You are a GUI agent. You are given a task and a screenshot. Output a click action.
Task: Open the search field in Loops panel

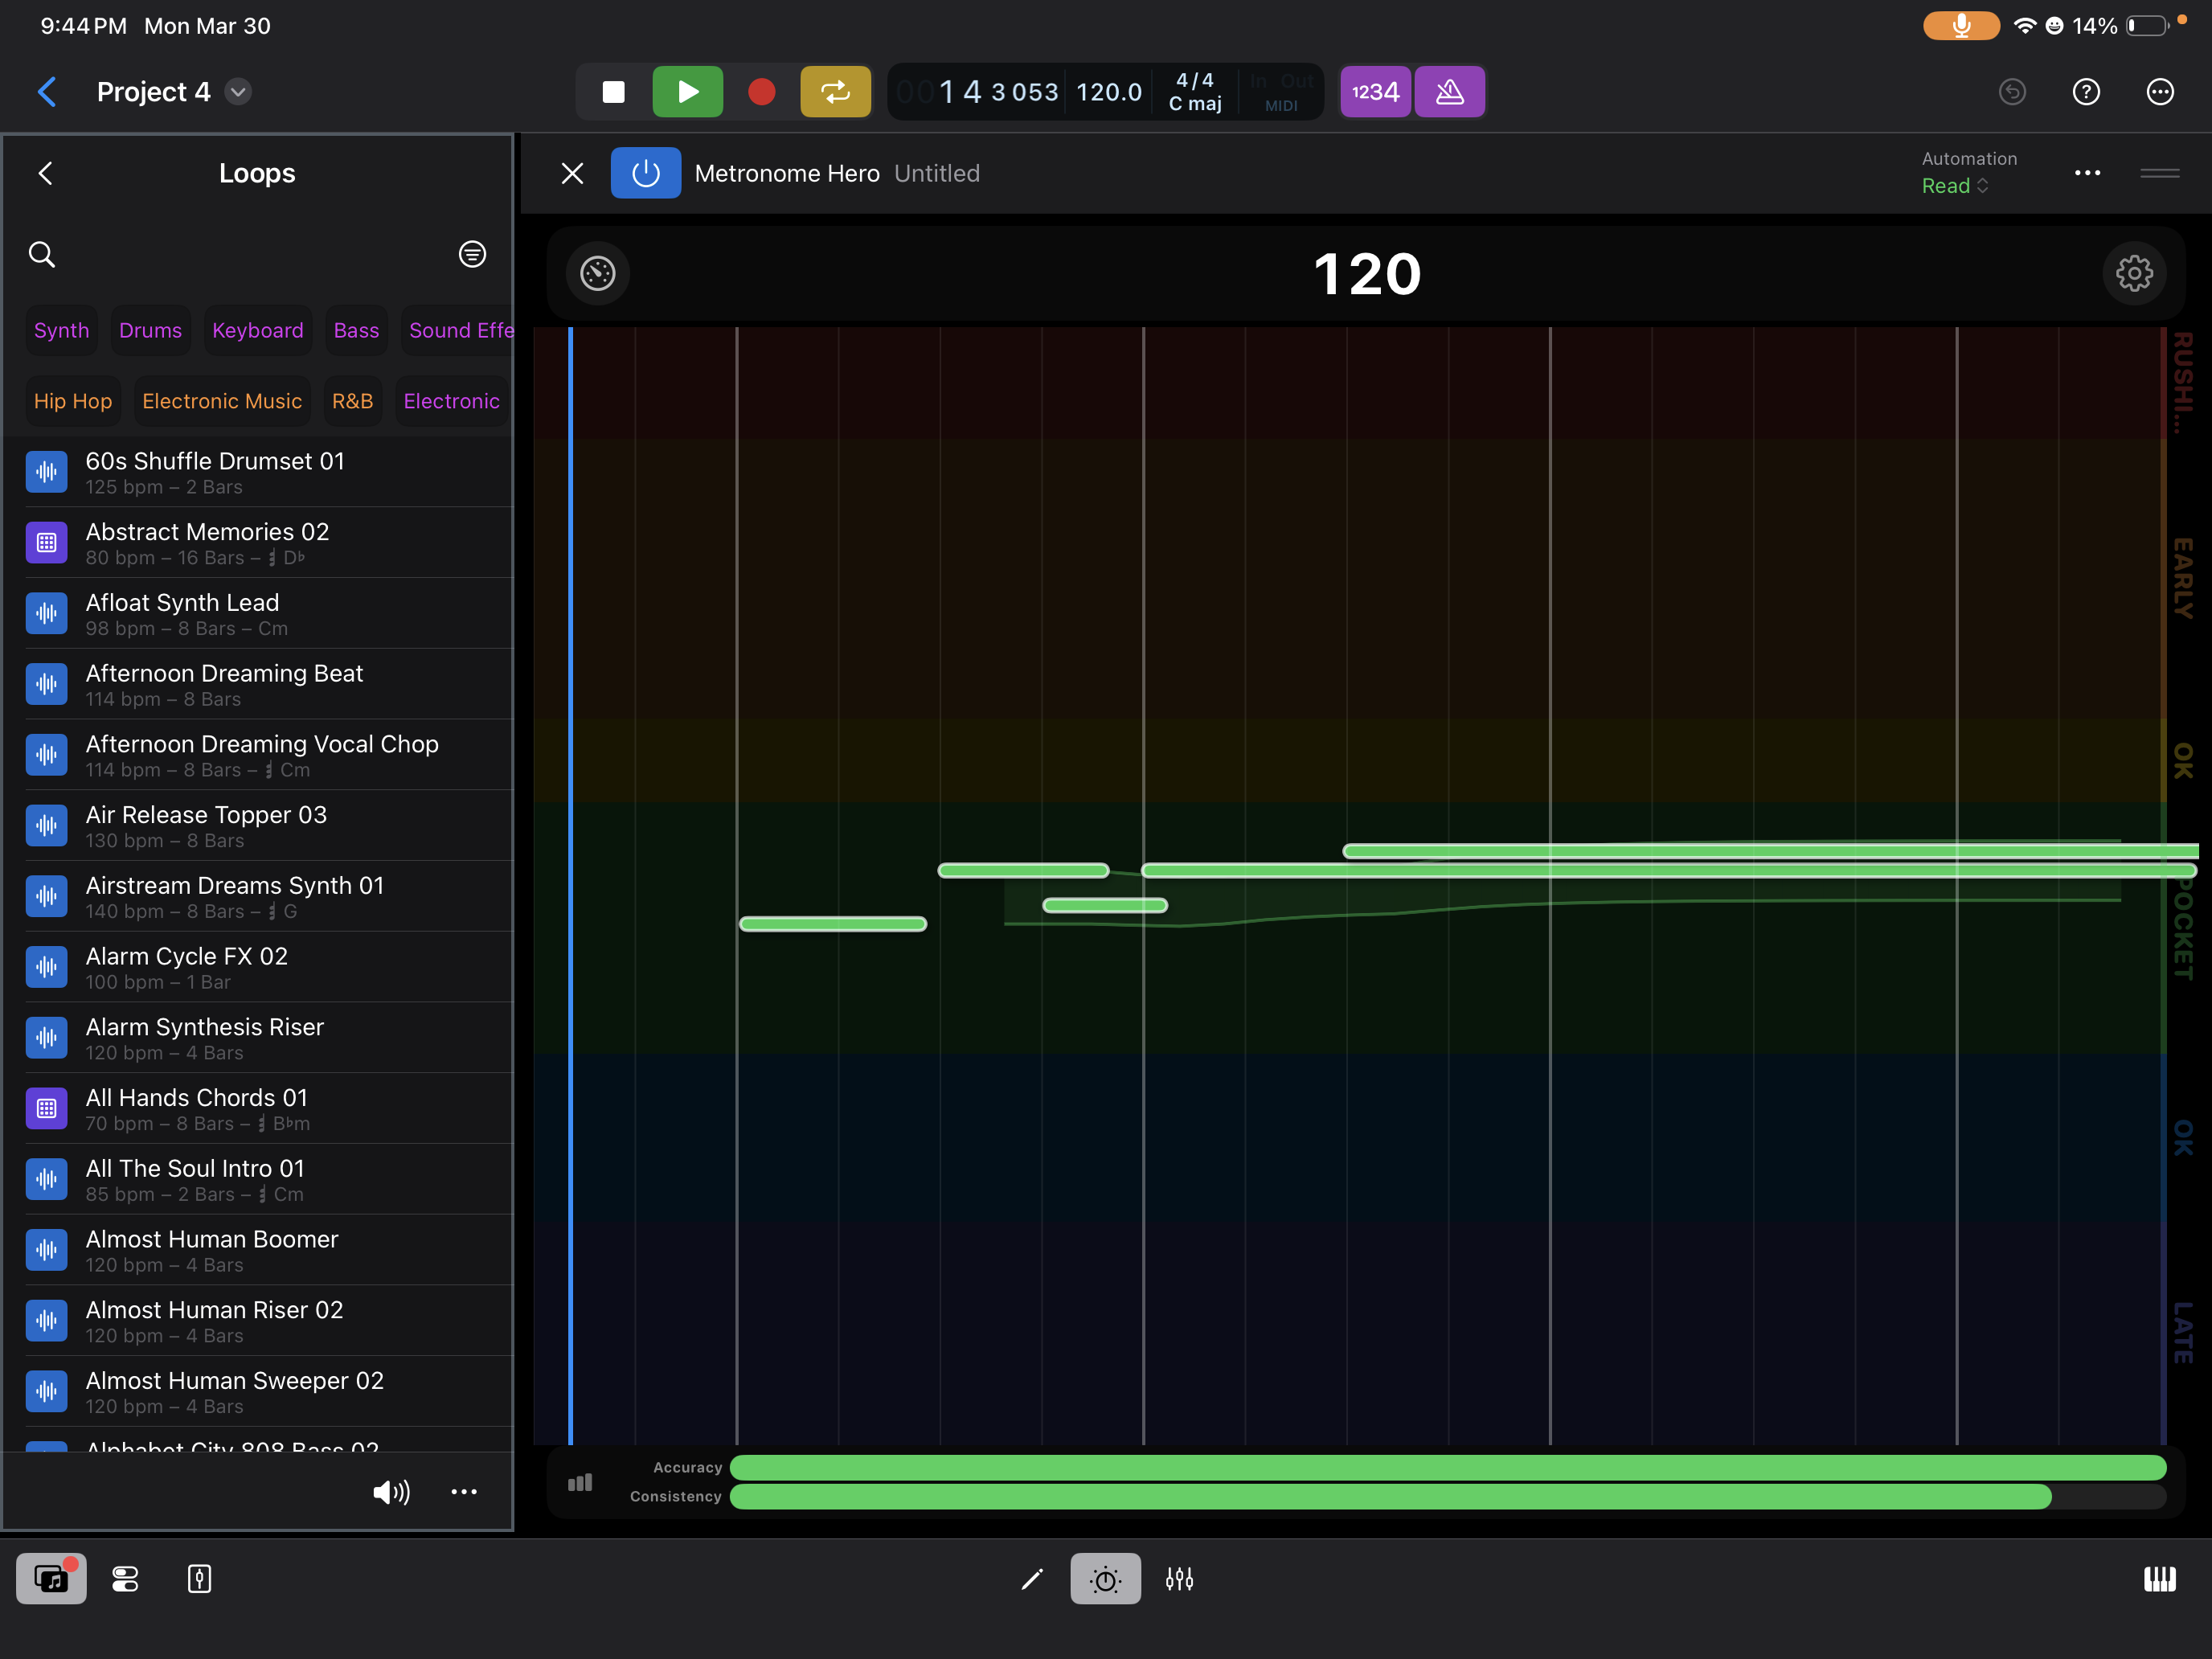(x=42, y=254)
